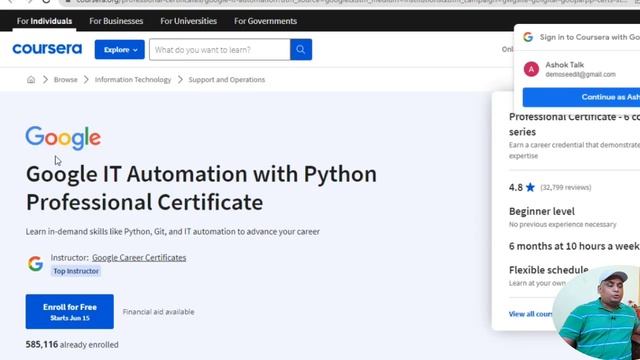Click the View all courses link
The height and width of the screenshot is (360, 640).
(531, 314)
